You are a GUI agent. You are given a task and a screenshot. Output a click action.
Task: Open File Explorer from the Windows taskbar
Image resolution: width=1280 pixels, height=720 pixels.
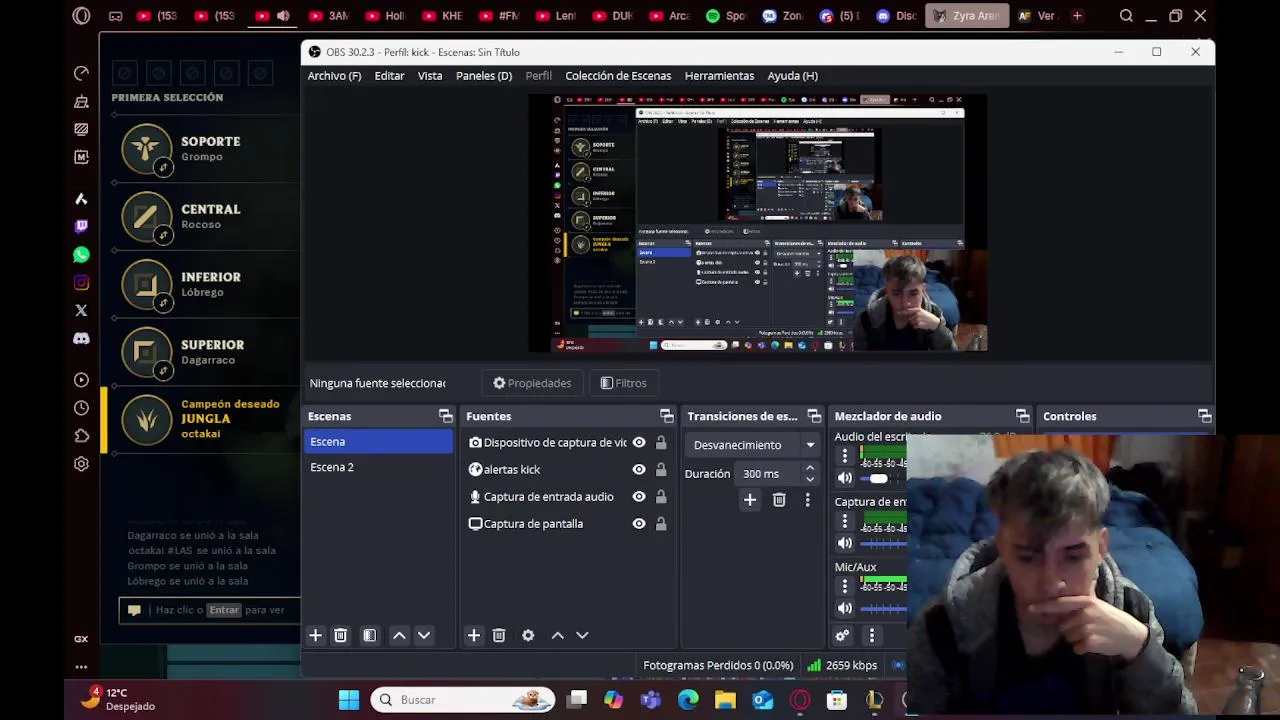[x=725, y=700]
